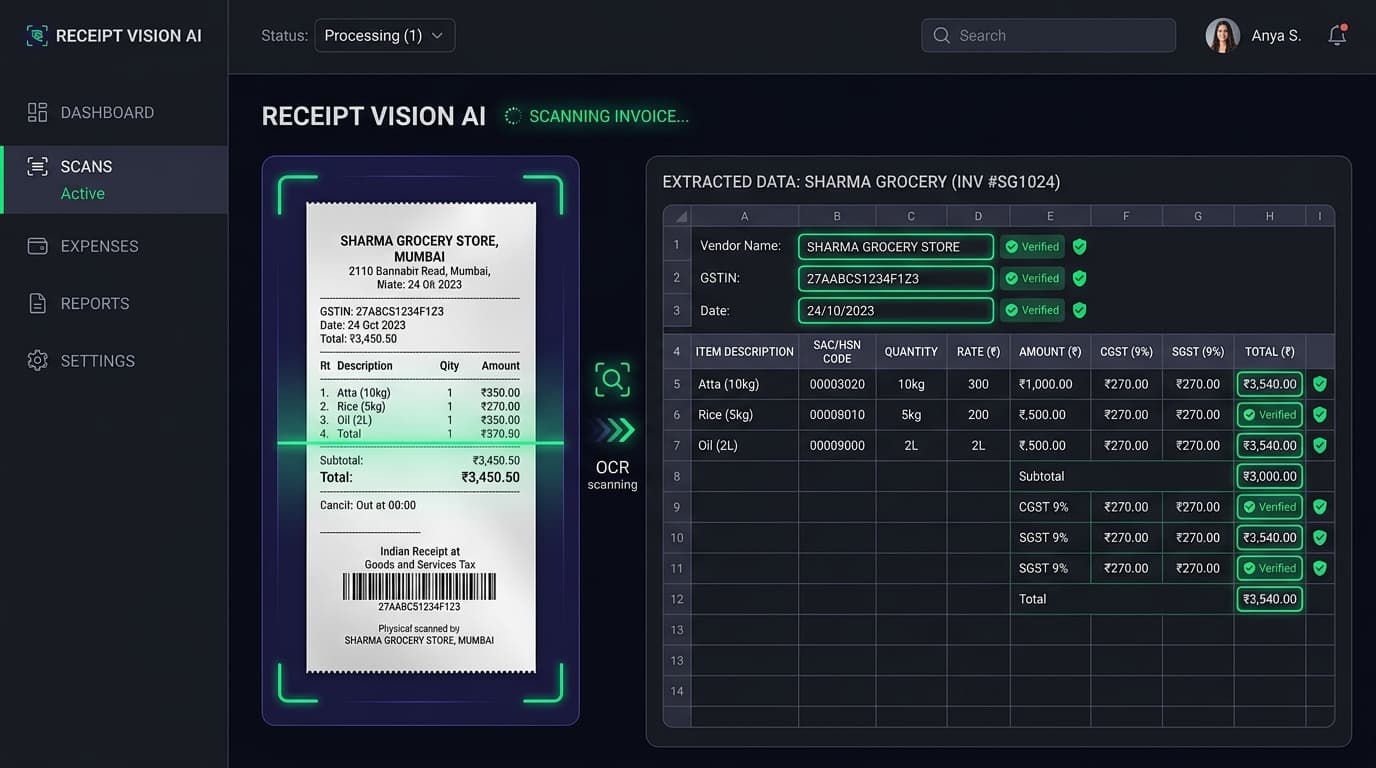Click the Verified badge in row 11
1376x768 pixels.
coord(1270,568)
